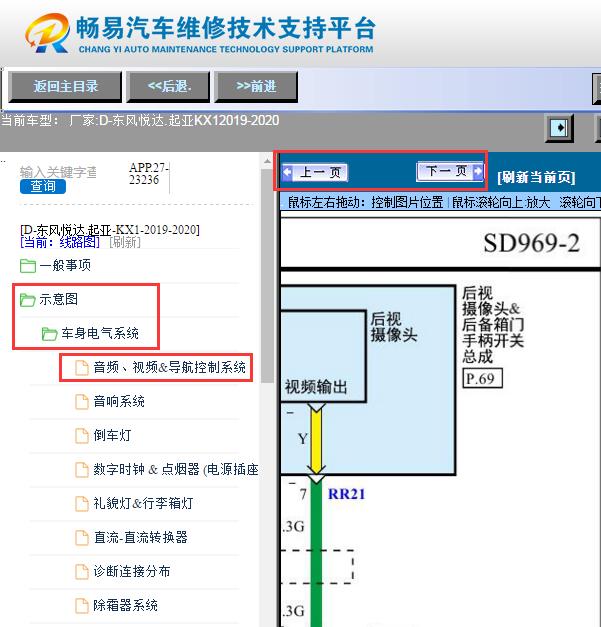The image size is (601, 627).
Task: Click the platform logo icon
Action: point(47,32)
